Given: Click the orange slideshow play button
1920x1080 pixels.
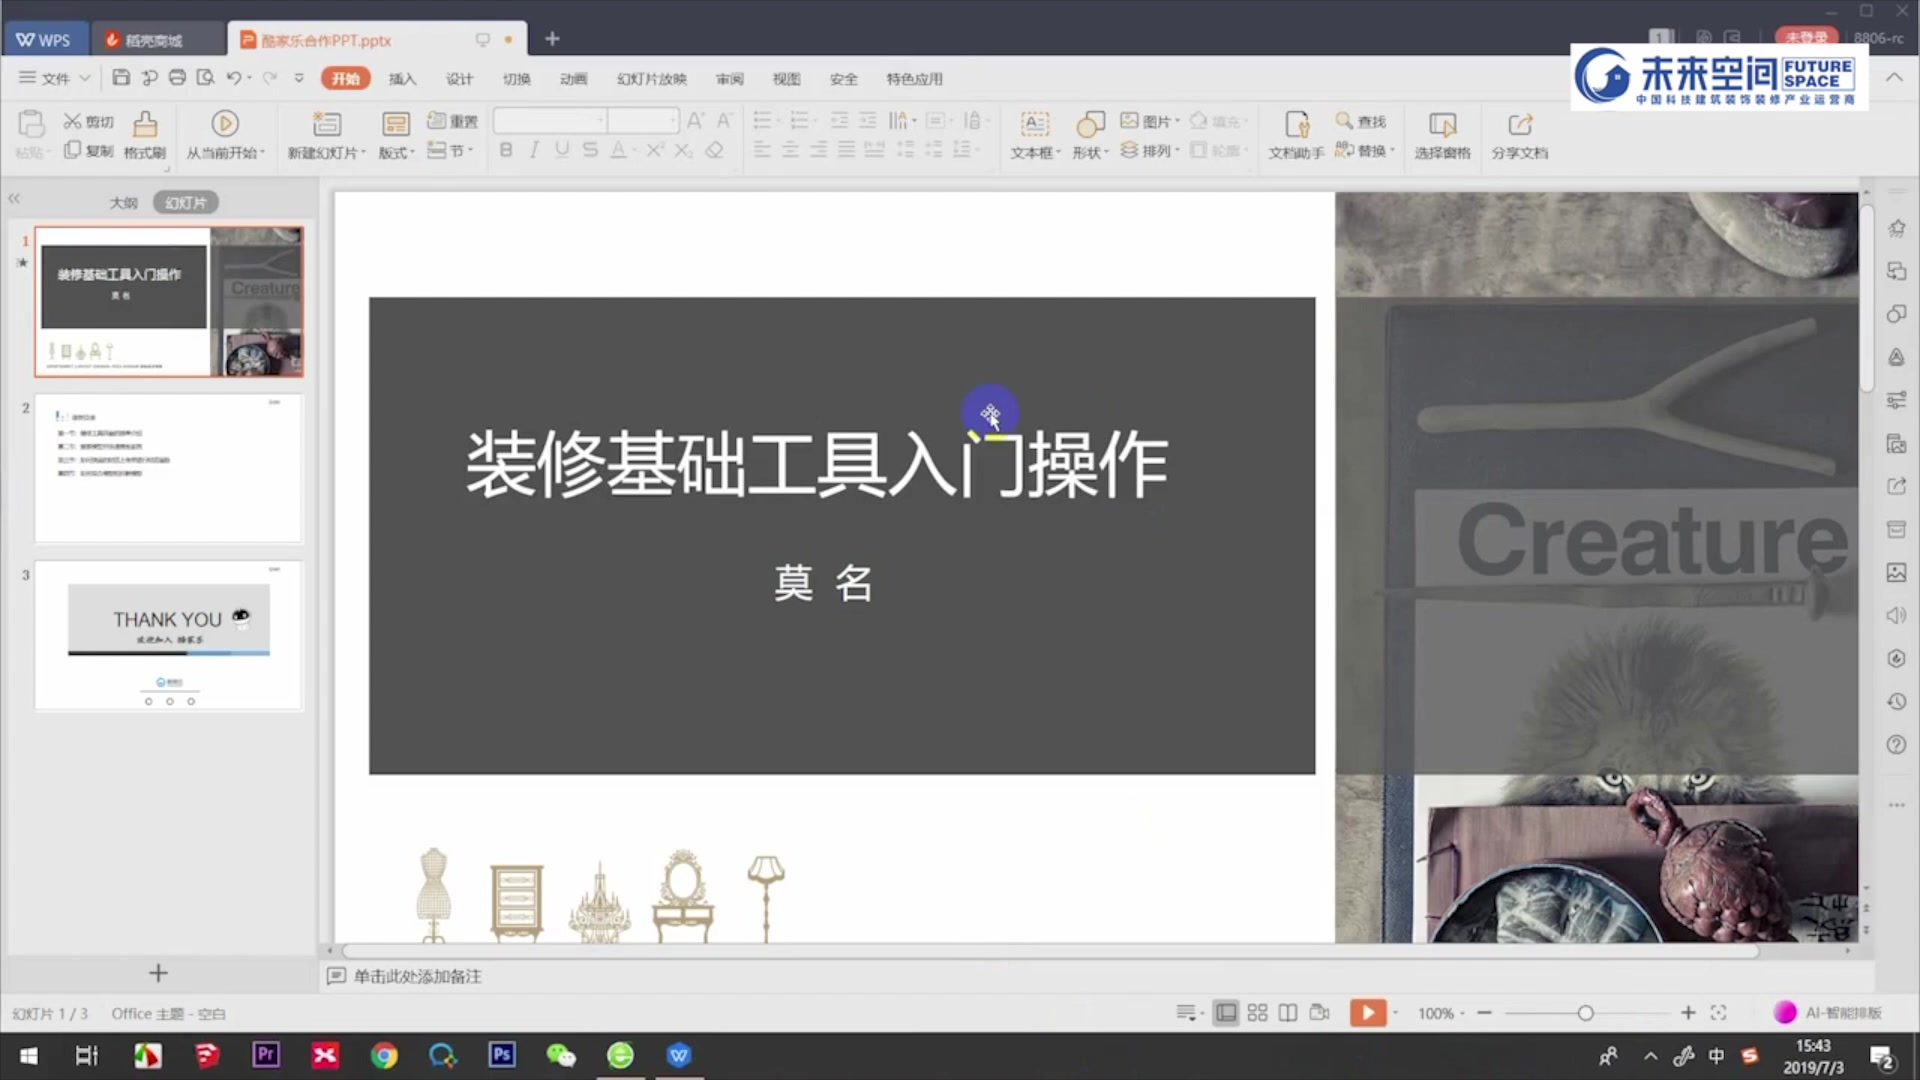Looking at the screenshot, I should tap(1367, 1013).
